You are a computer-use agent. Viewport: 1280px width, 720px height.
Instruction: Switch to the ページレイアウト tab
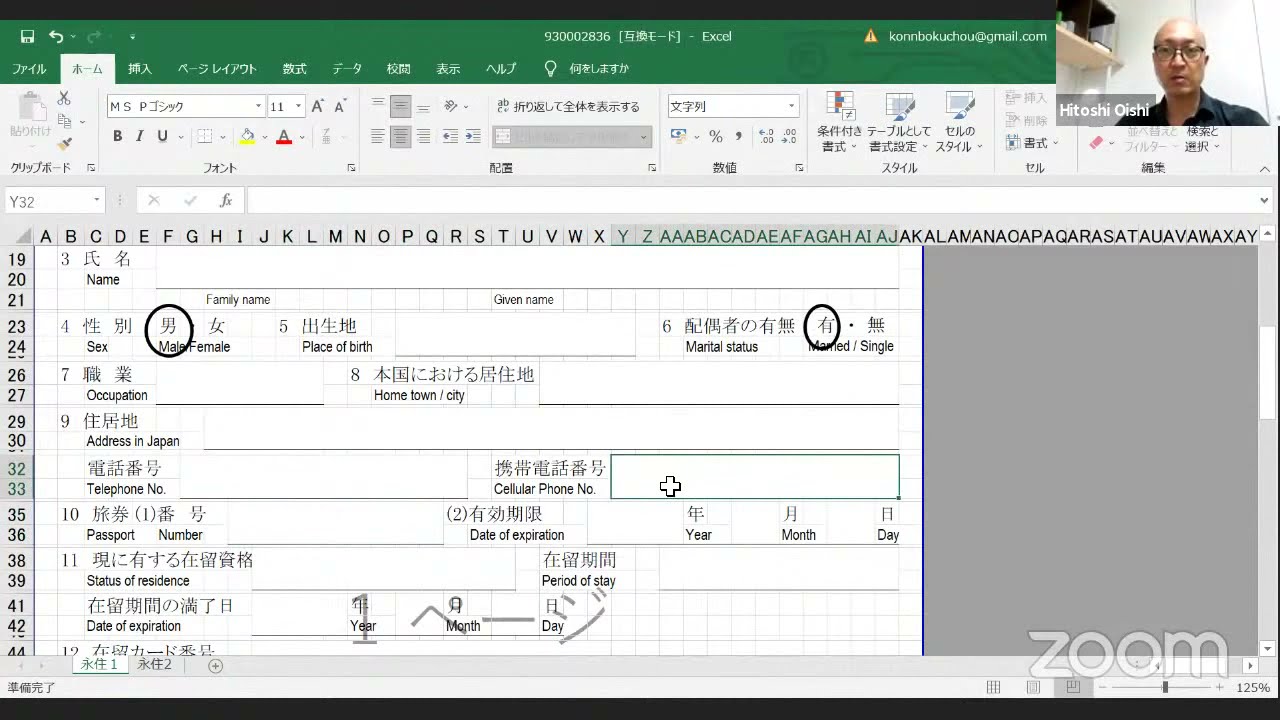(217, 69)
